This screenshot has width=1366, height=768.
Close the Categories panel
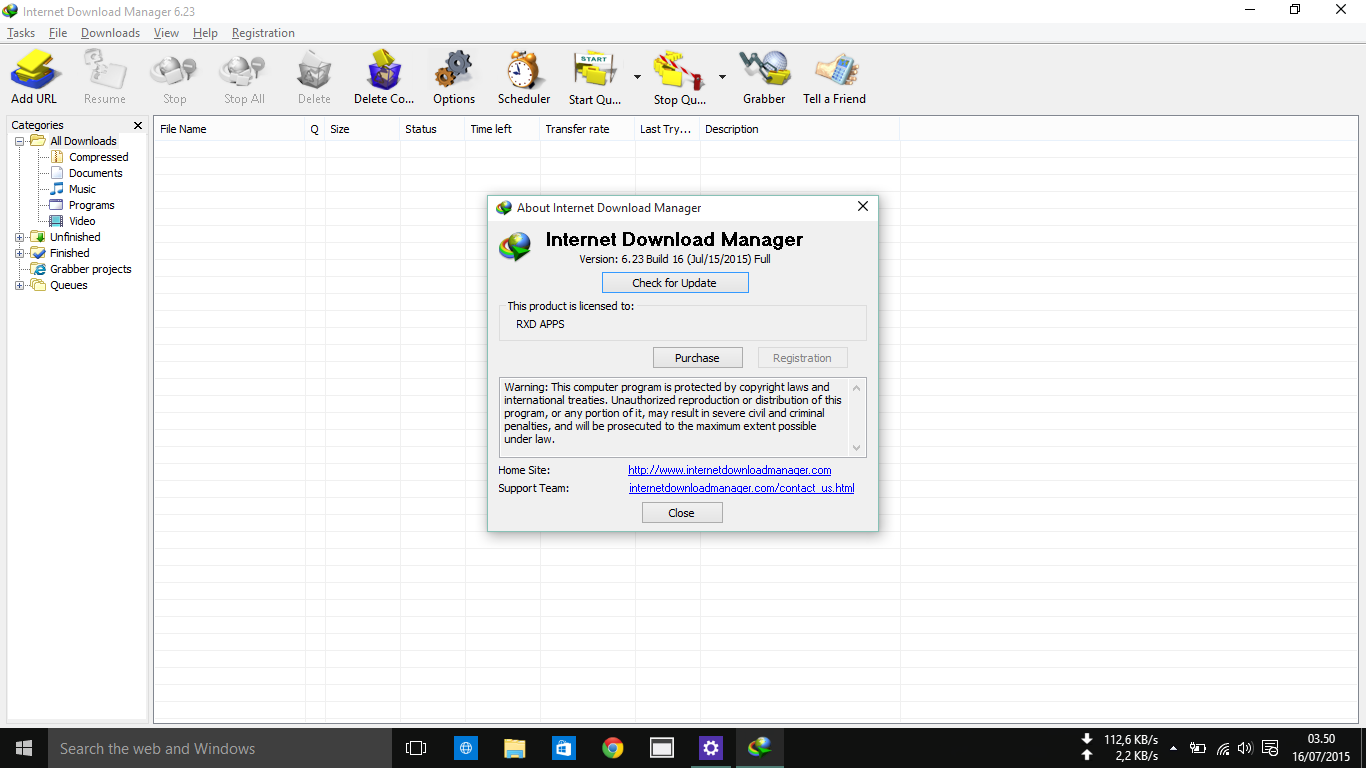[x=138, y=125]
